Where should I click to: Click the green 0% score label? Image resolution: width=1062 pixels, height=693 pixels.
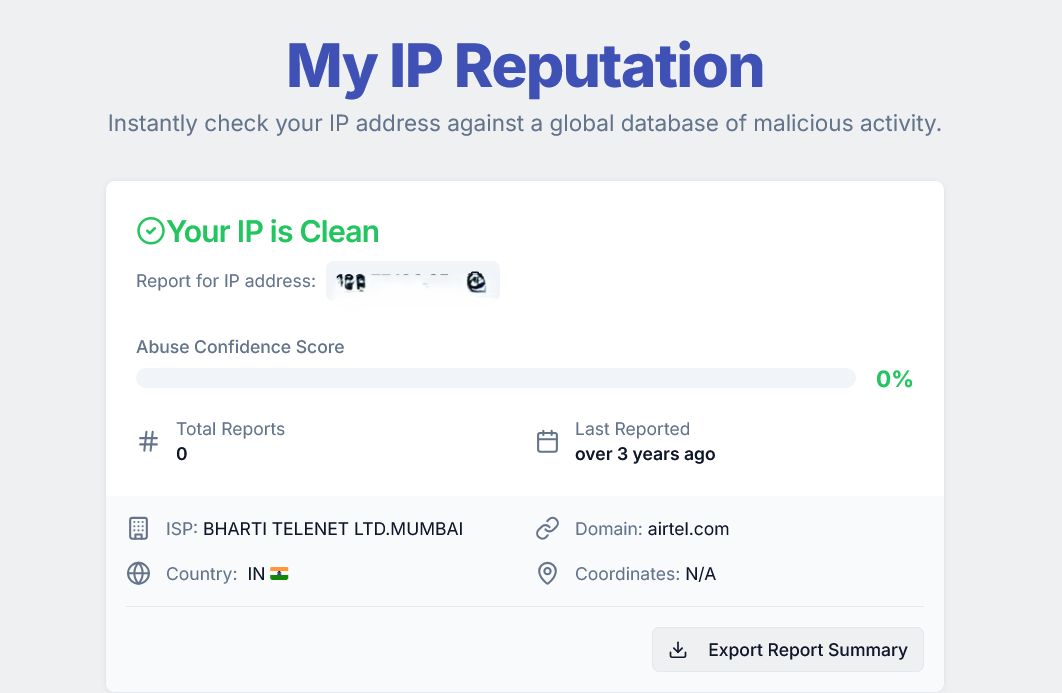893,378
